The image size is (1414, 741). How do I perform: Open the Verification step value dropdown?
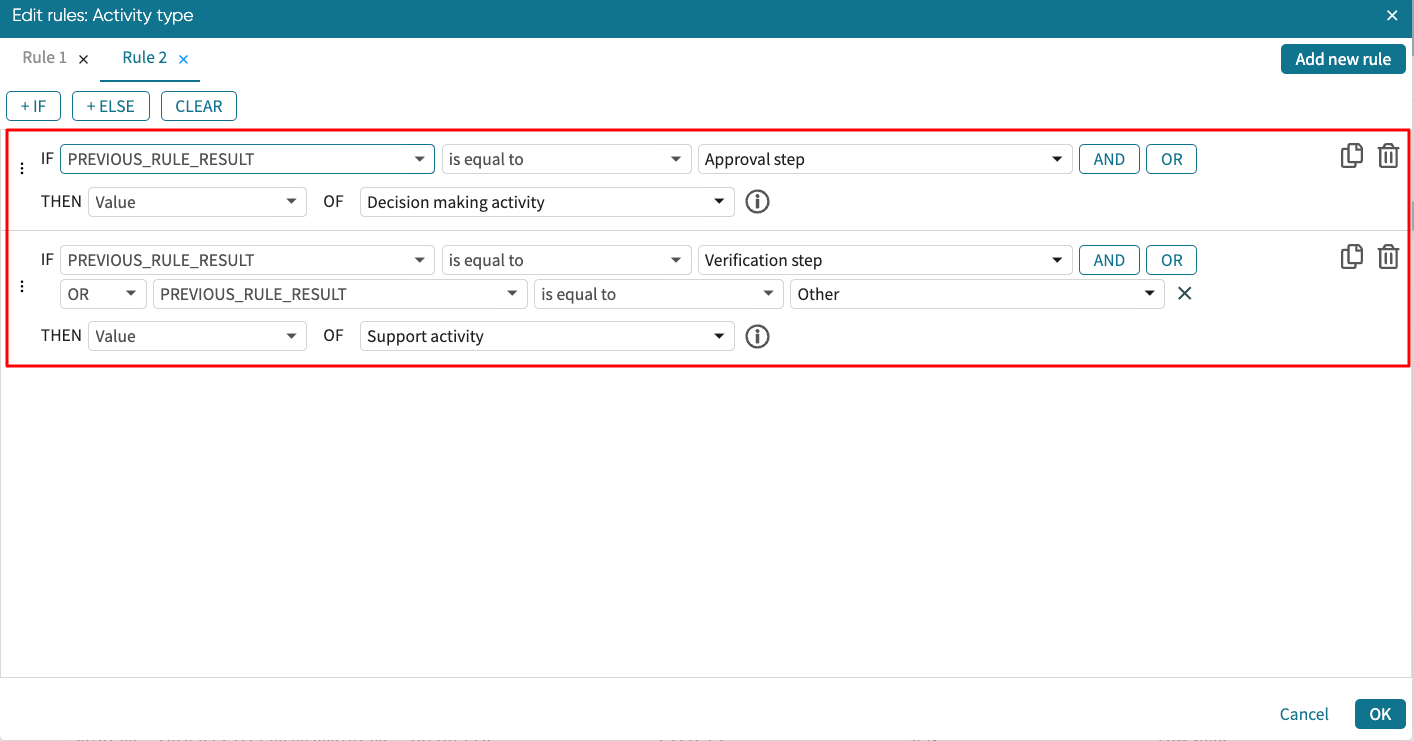pyautogui.click(x=884, y=260)
